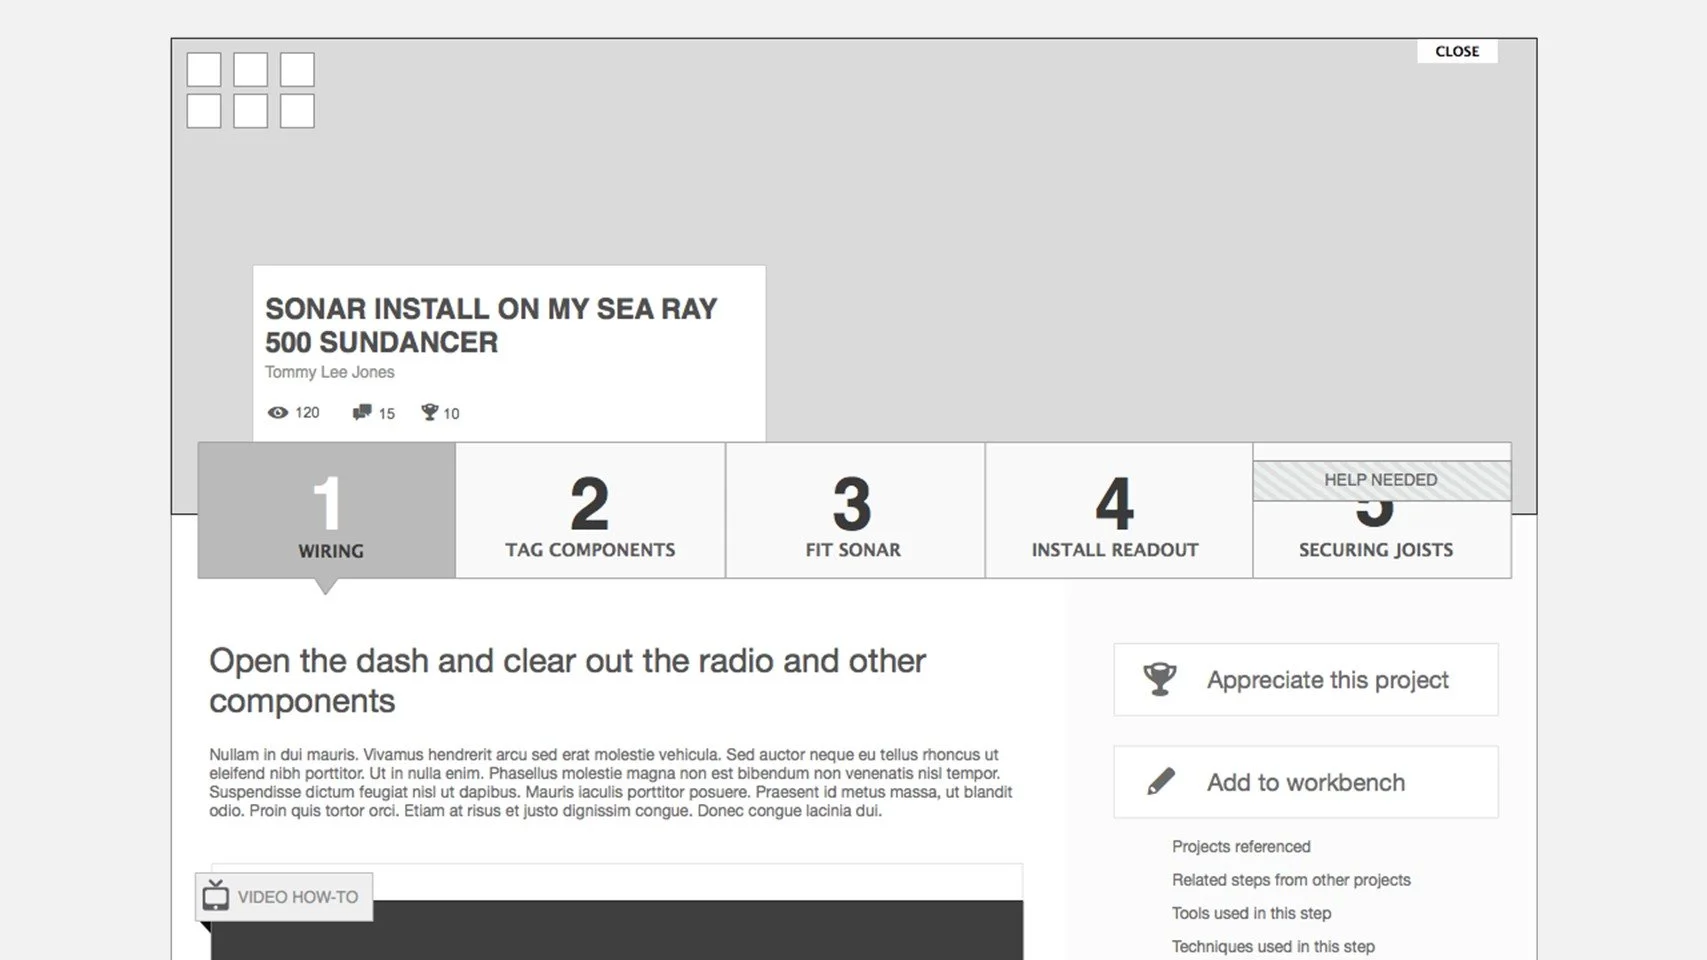Open Projects referenced link
This screenshot has width=1707, height=960.
1241,847
